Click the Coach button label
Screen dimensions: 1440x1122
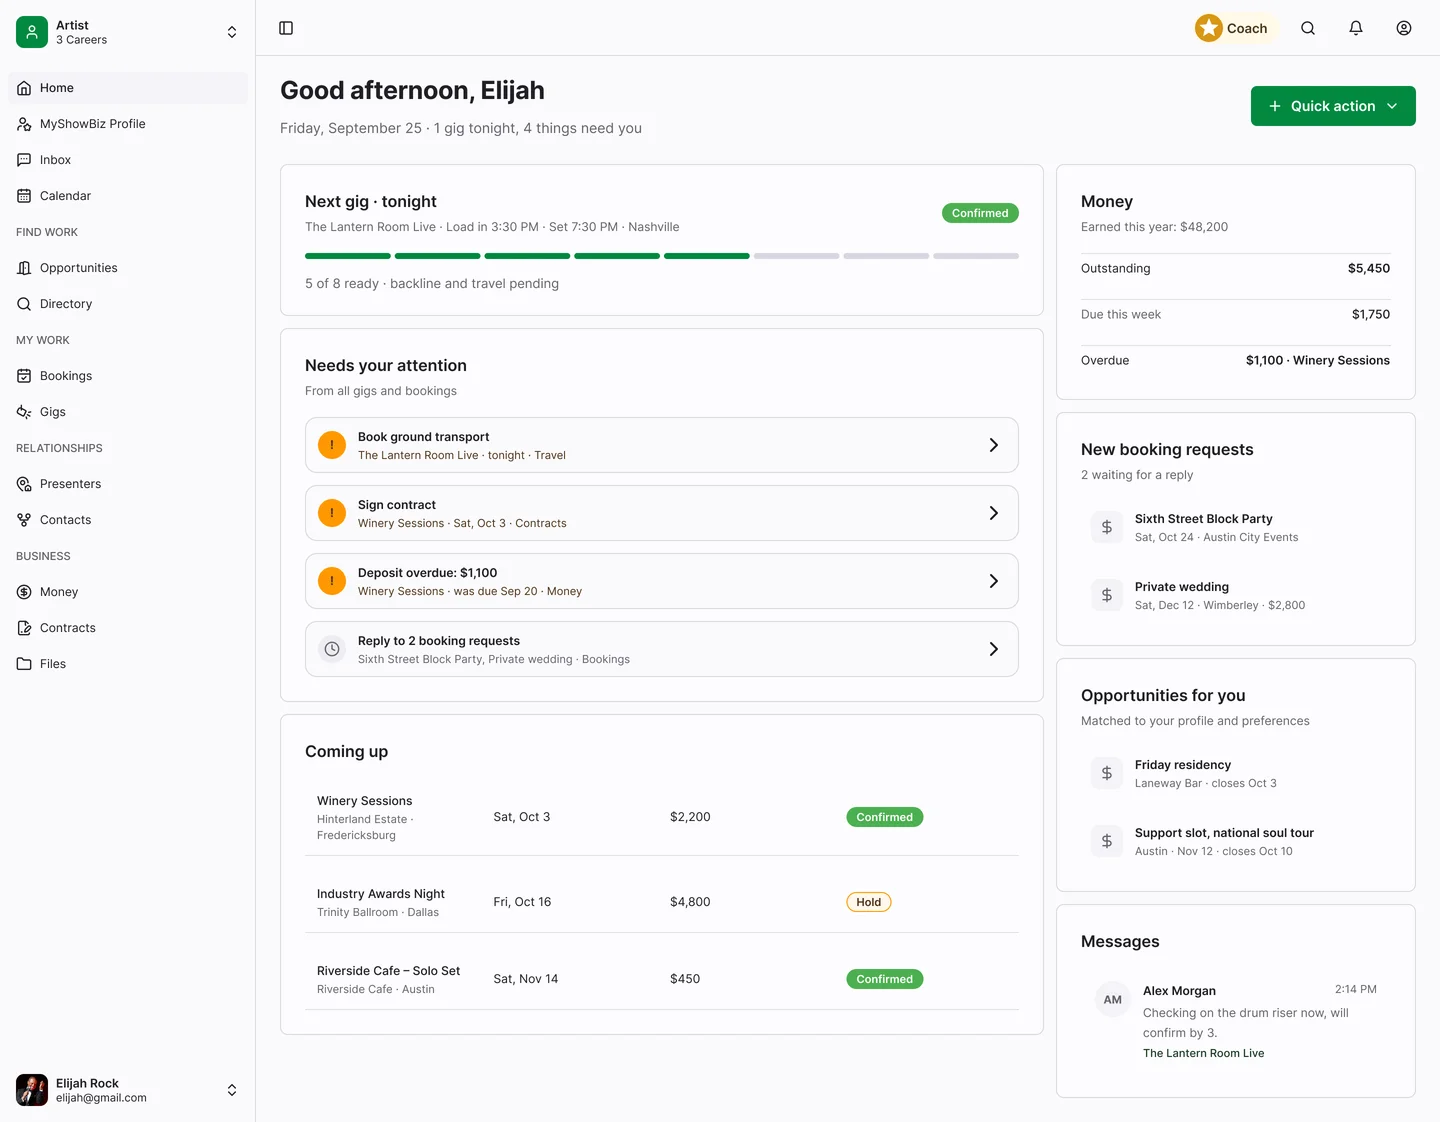[1247, 28]
